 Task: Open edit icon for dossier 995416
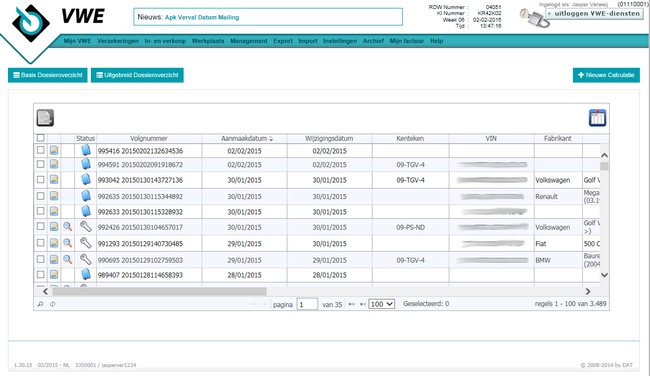(x=54, y=150)
